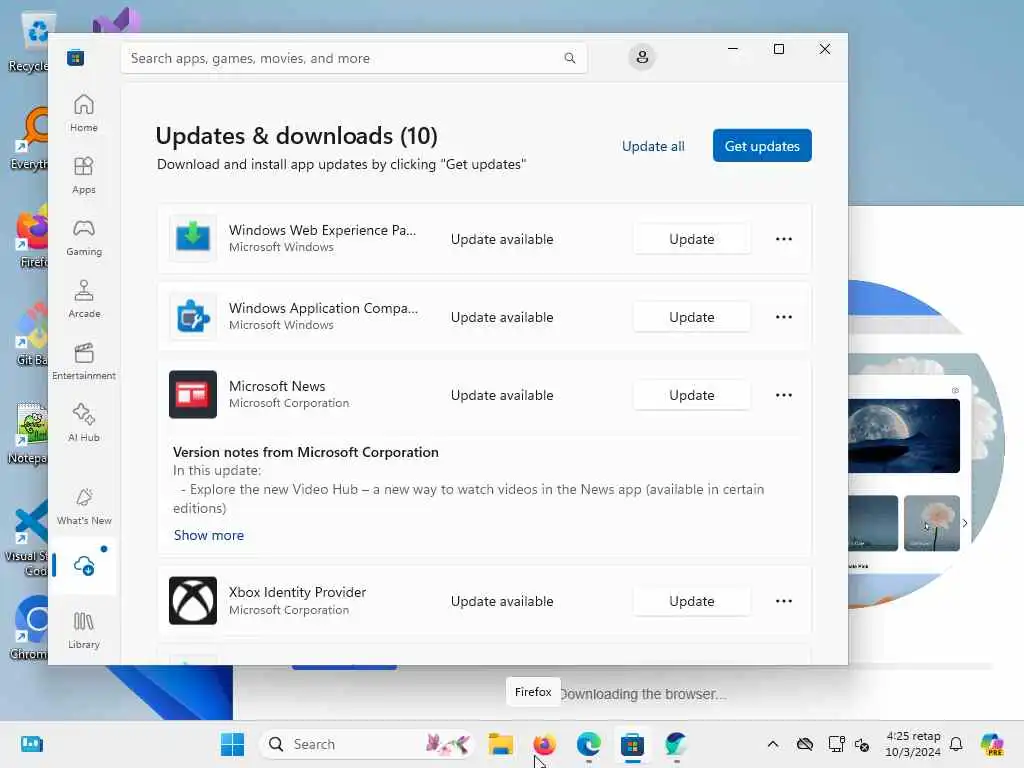Click the Update all link
This screenshot has height=768, width=1024.
click(653, 146)
